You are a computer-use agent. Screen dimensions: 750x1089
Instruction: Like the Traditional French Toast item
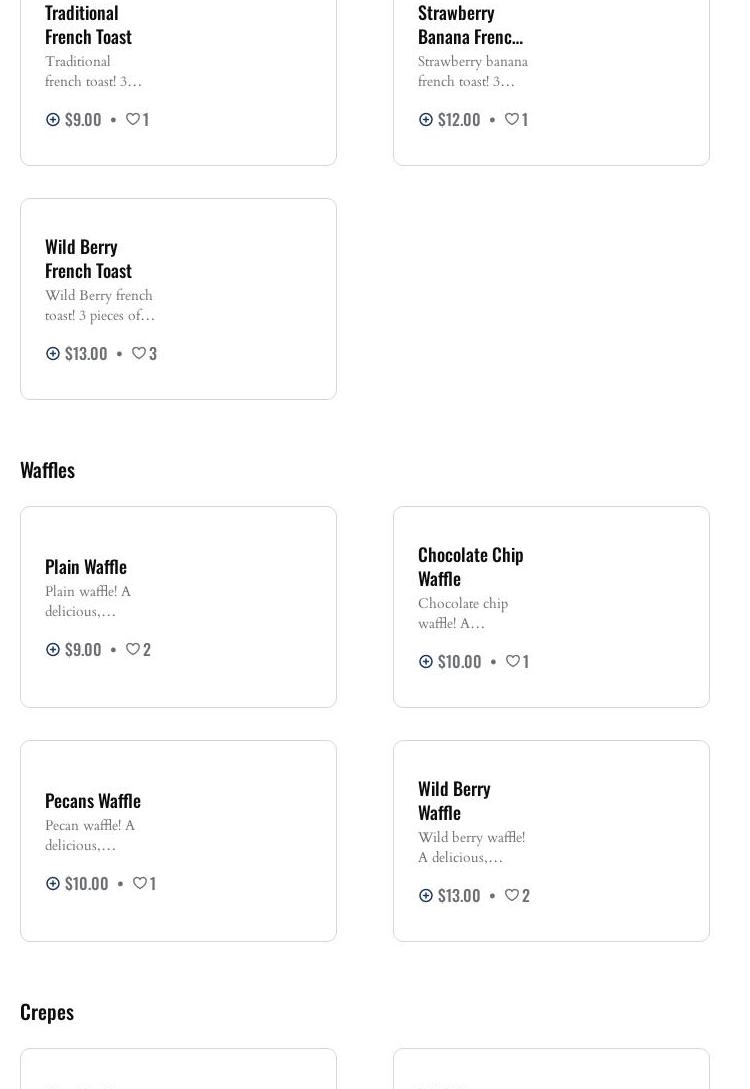[x=132, y=119]
